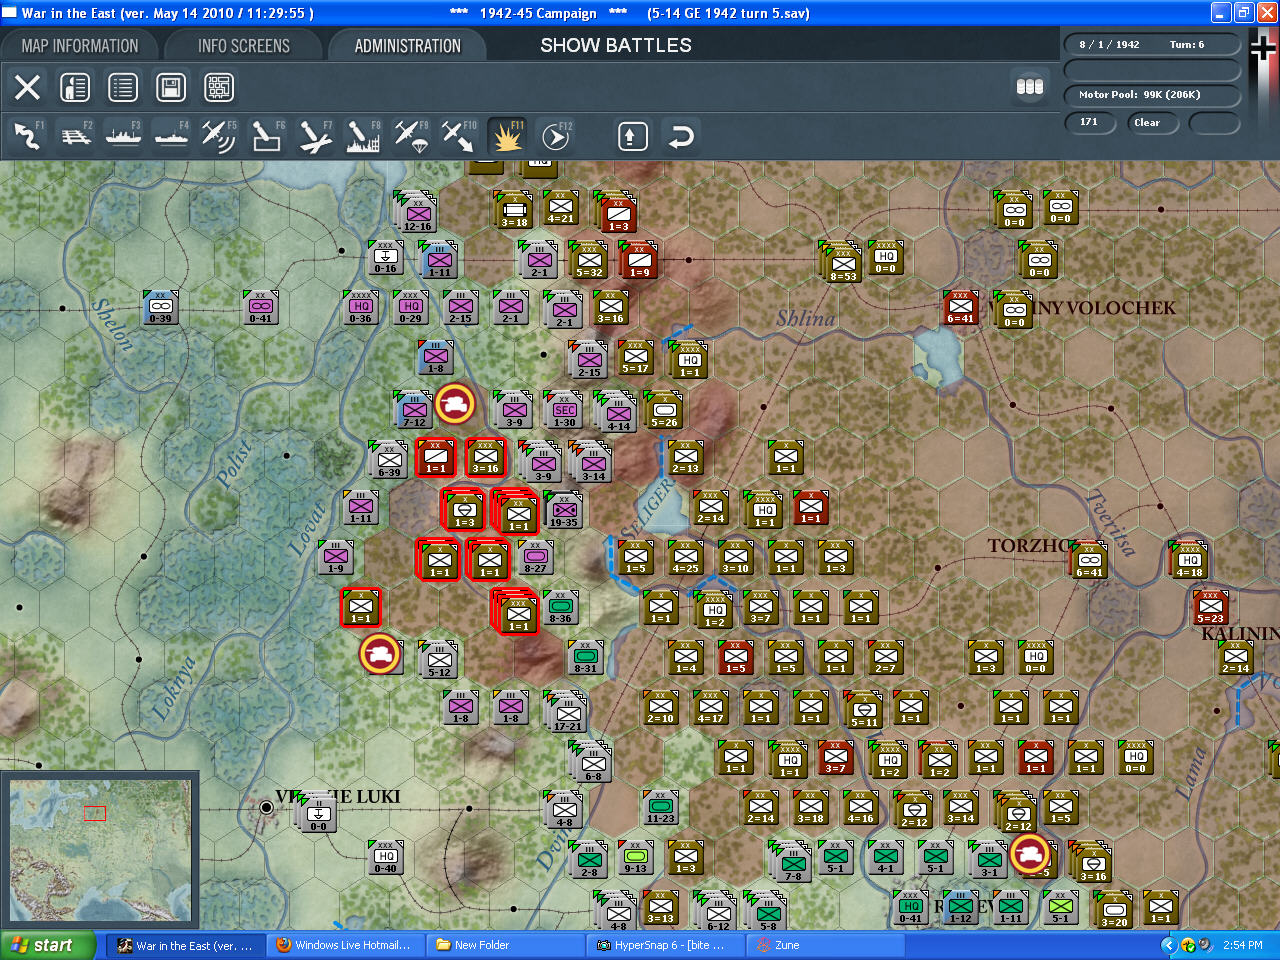Select the 11-23 unit counter
Screen dimensions: 1280x960
click(660, 809)
